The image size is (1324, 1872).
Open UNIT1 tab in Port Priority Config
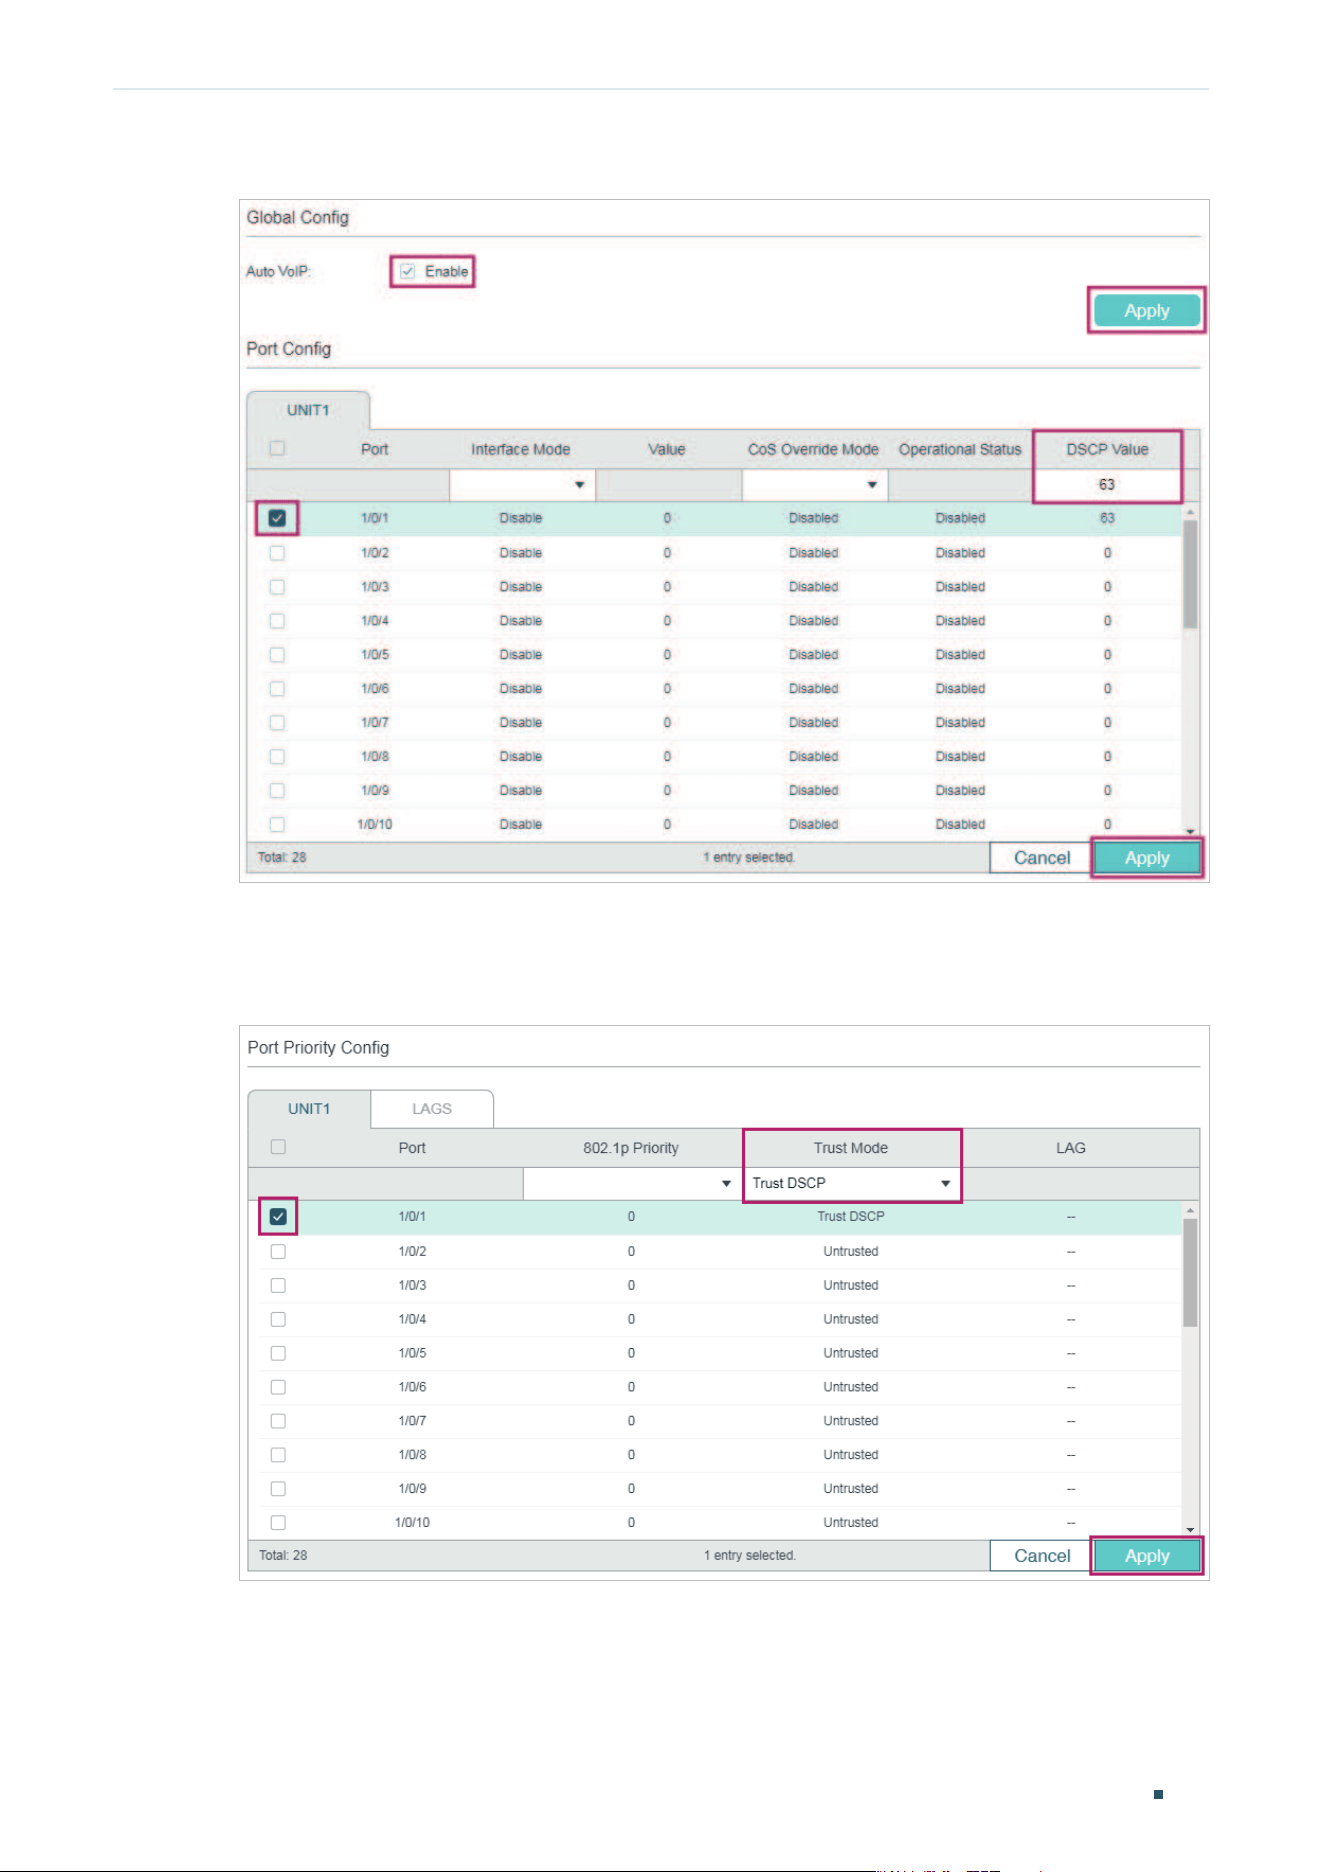coord(309,1108)
